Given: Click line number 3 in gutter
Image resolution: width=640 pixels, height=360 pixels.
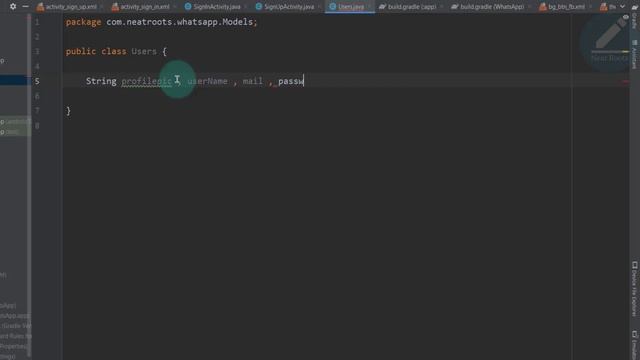Looking at the screenshot, I should 37,51.
